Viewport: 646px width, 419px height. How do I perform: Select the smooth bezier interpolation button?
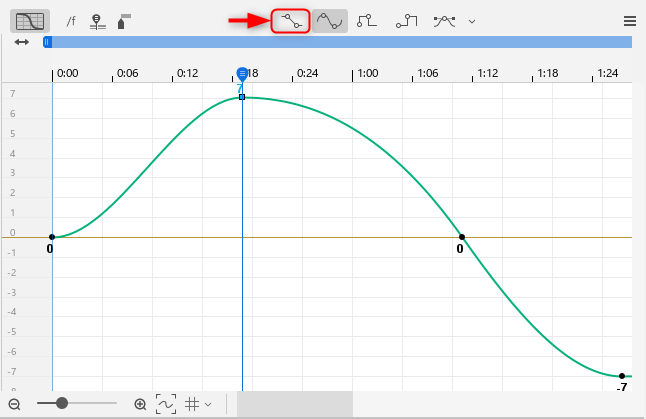[x=329, y=20]
